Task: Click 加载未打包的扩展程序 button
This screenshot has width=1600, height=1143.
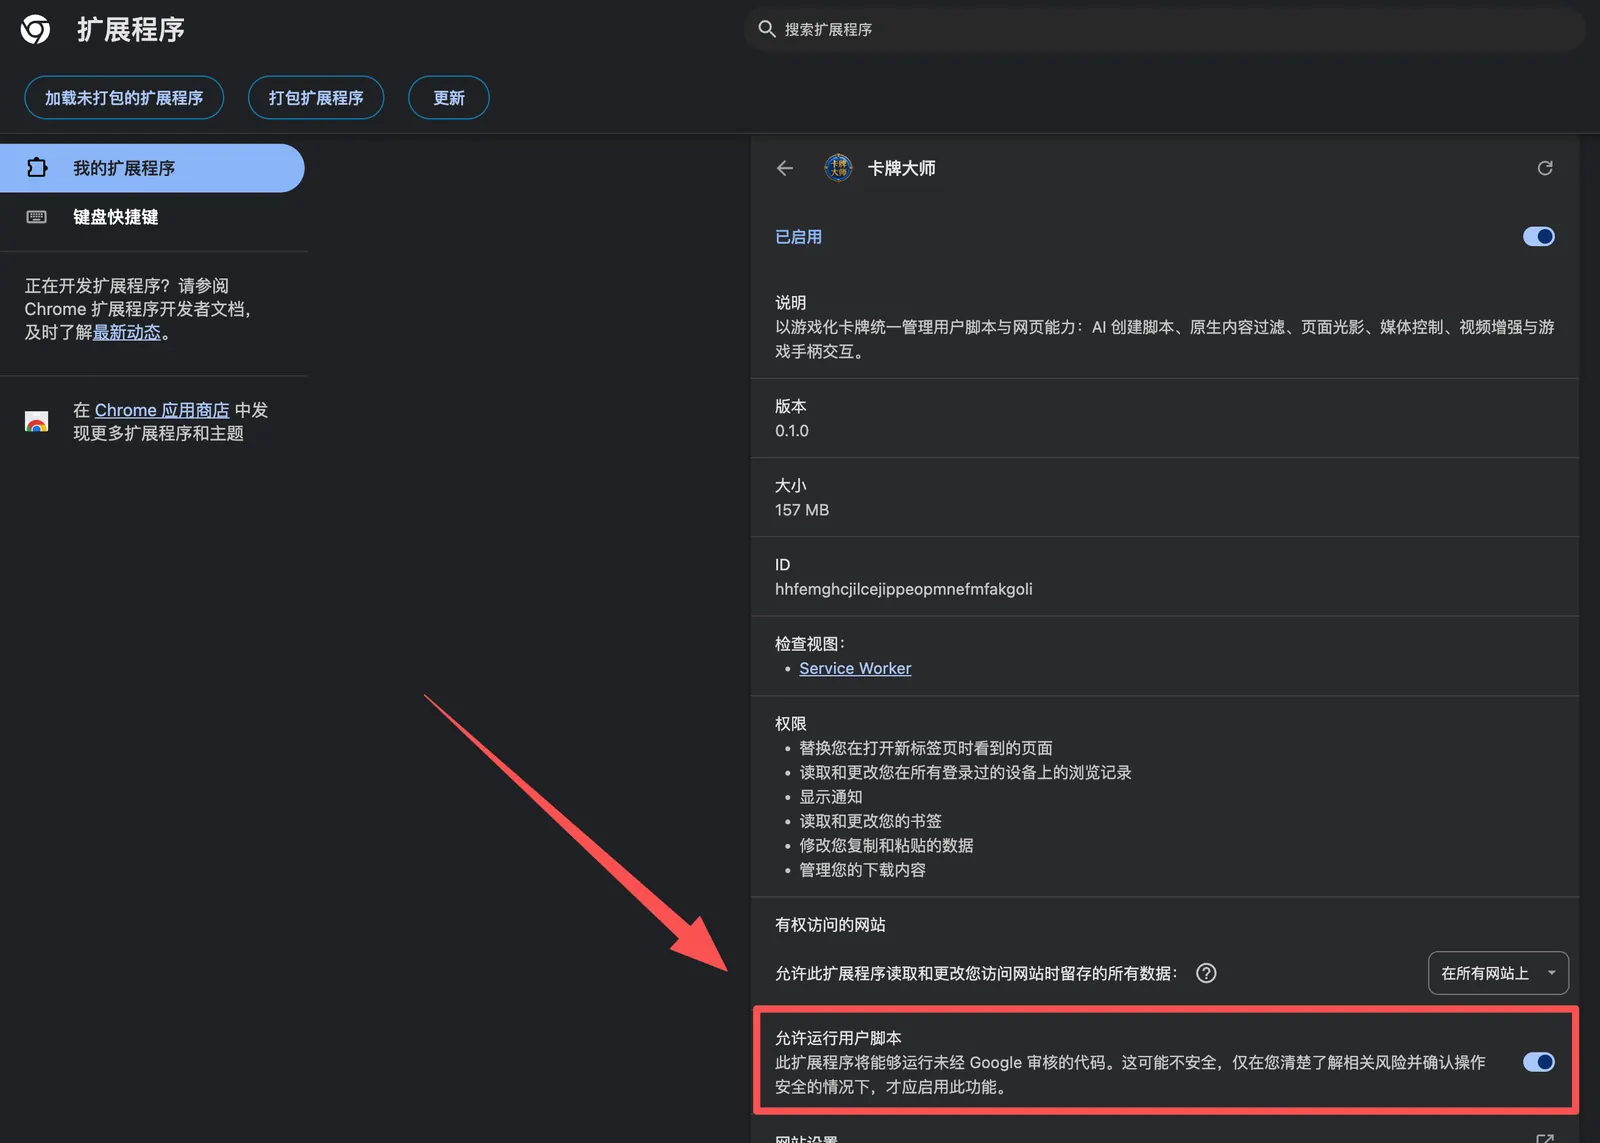Action: pos(124,98)
